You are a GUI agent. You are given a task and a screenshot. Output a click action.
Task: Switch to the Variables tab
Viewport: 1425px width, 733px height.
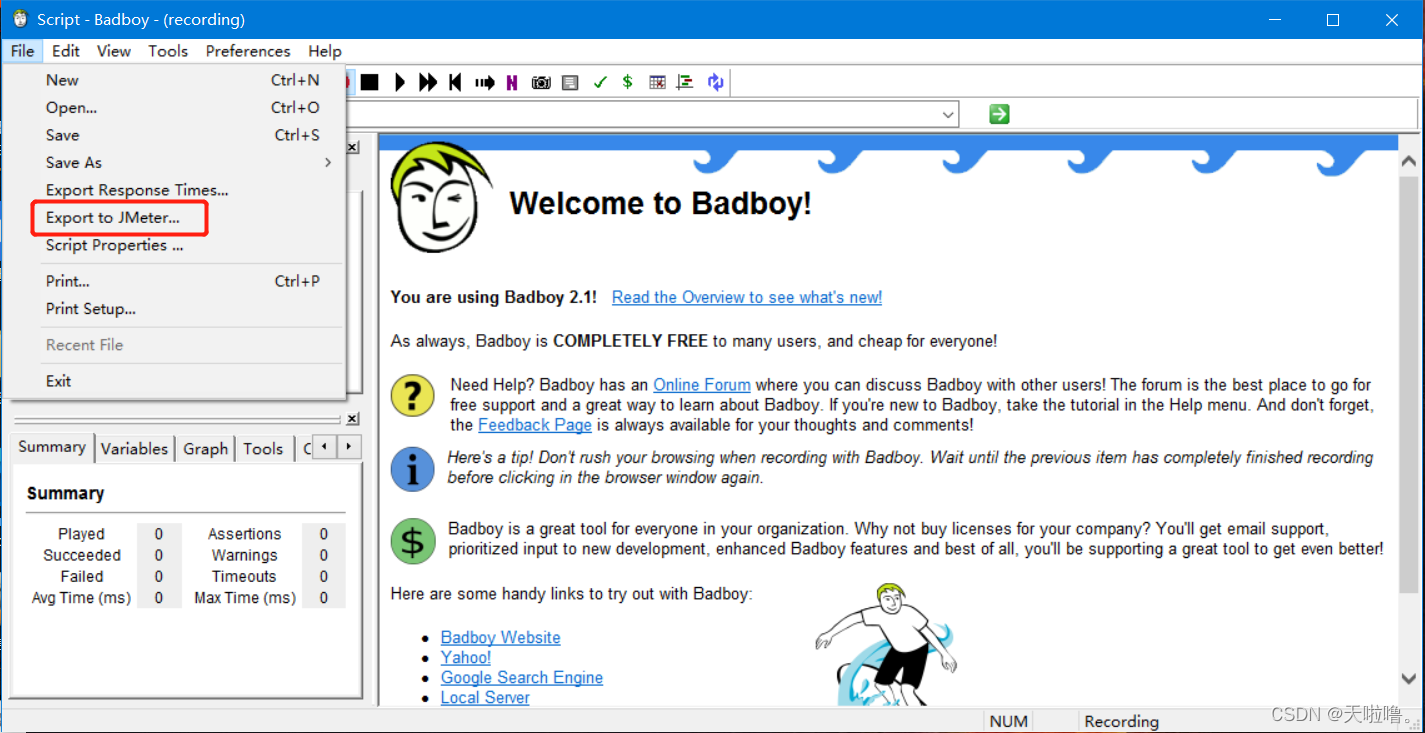(134, 449)
